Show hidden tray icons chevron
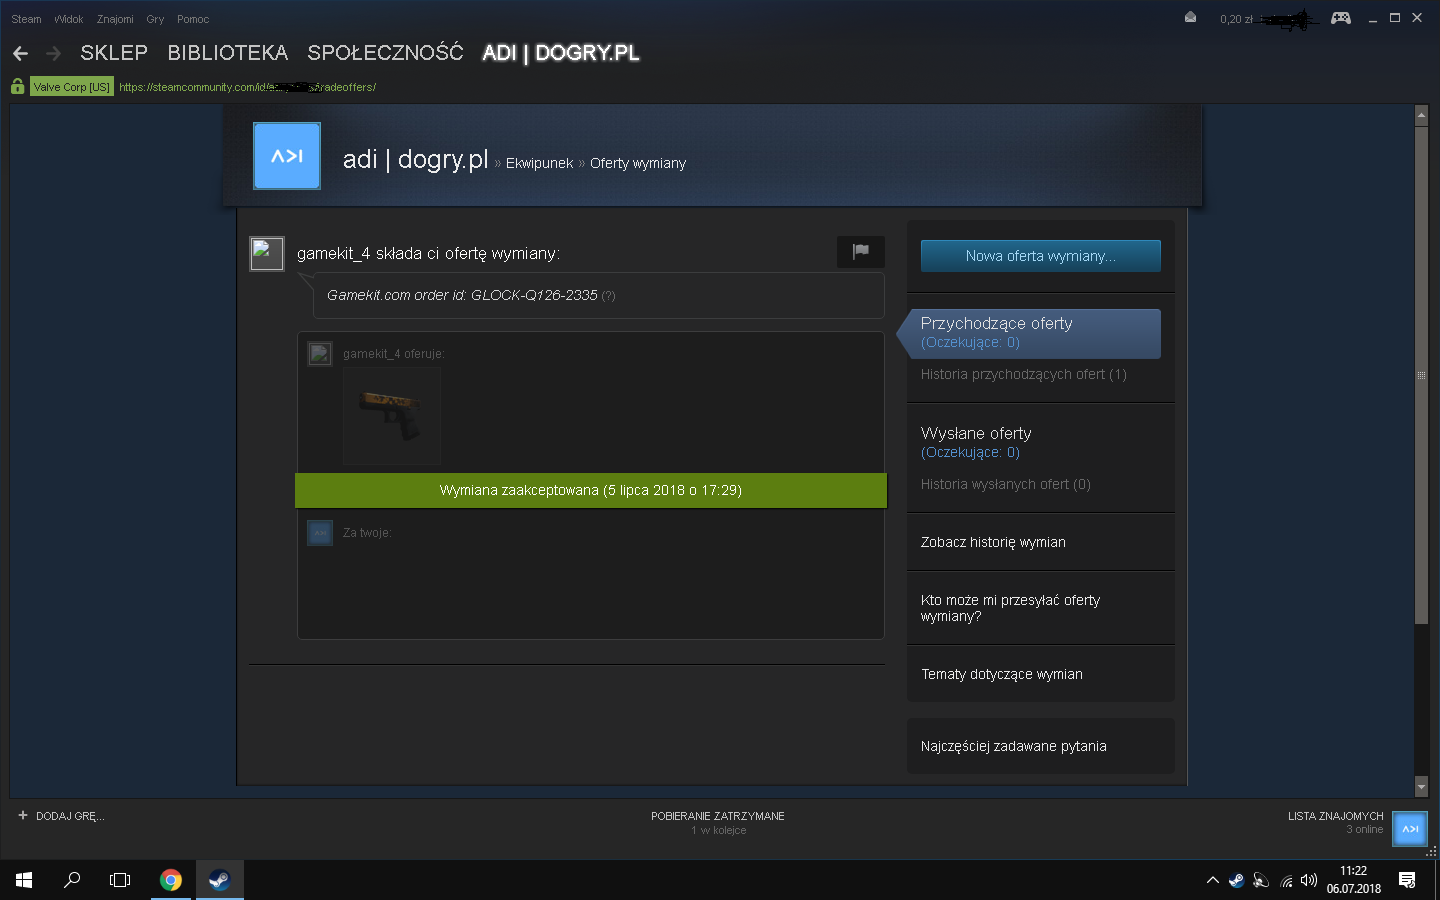The image size is (1440, 900). coord(1213,881)
